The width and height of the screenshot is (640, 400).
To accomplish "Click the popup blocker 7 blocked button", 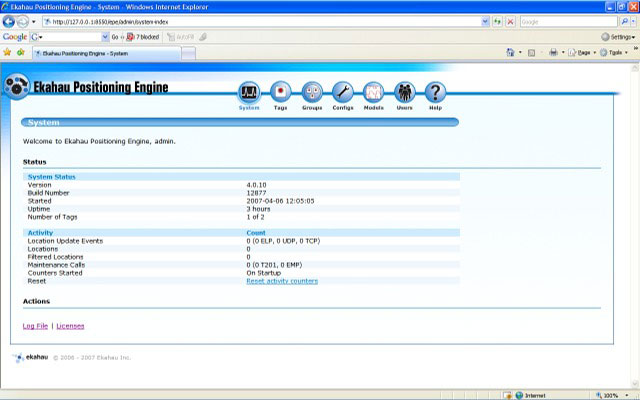I will coord(142,37).
